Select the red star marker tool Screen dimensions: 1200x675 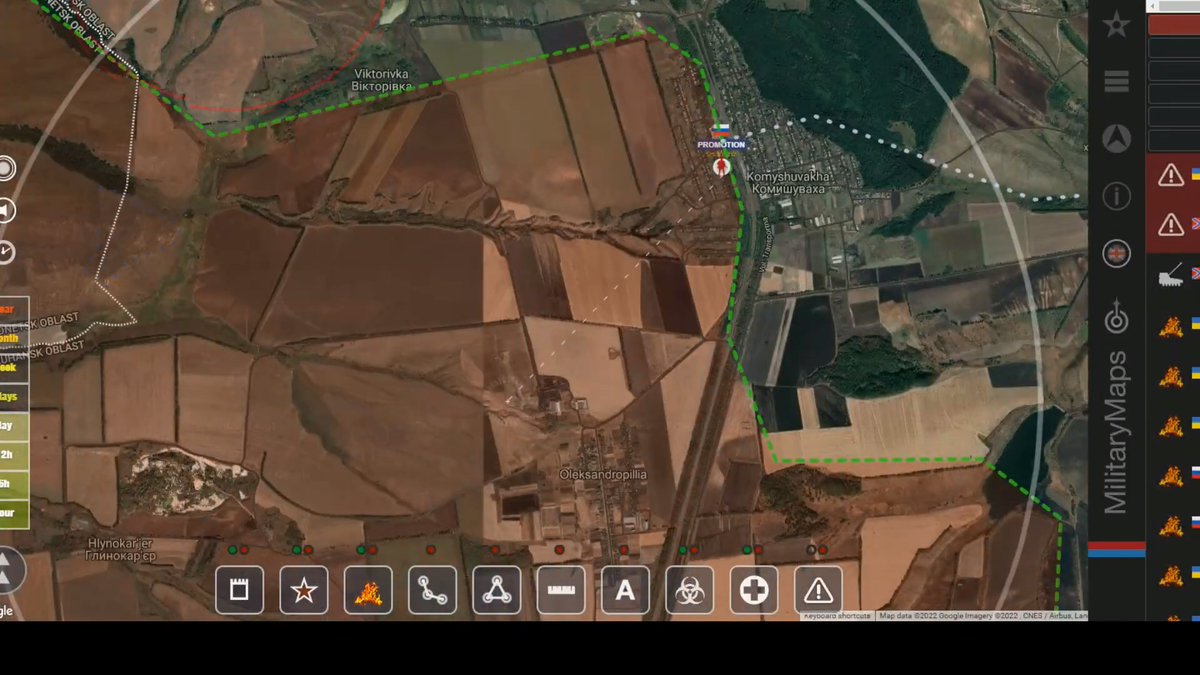304,590
